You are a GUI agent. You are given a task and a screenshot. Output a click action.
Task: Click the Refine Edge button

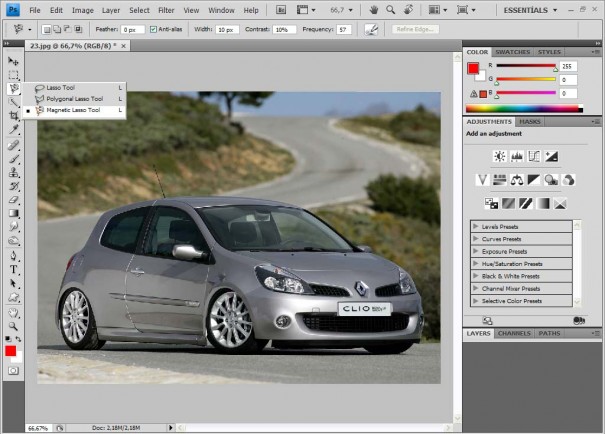click(x=415, y=29)
